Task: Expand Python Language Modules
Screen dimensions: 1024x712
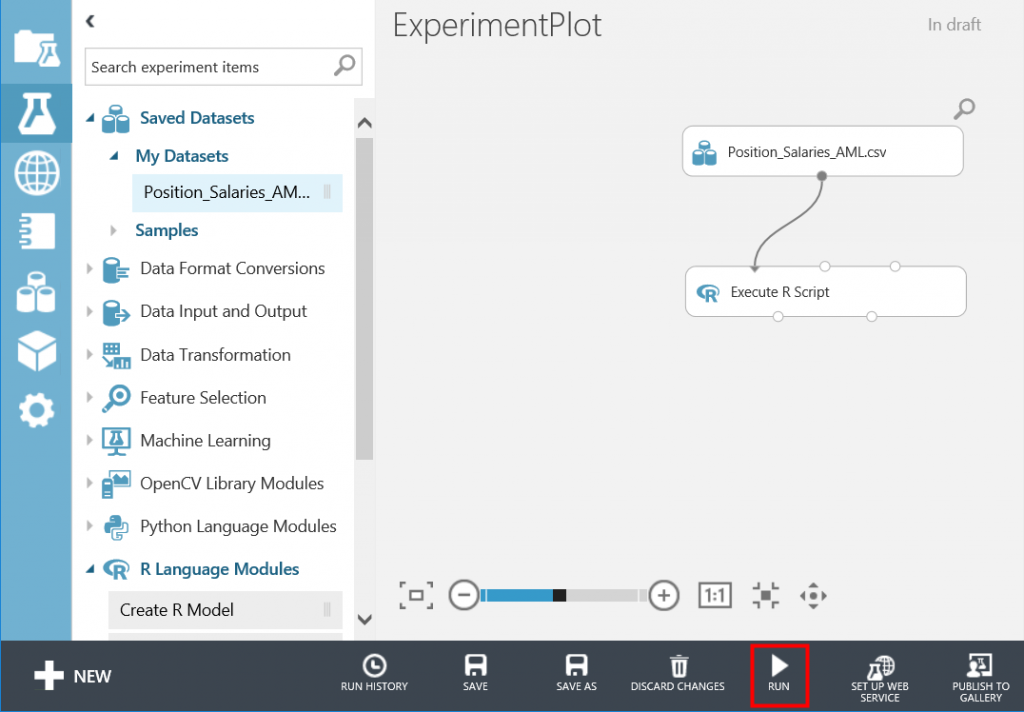Action: tap(89, 526)
